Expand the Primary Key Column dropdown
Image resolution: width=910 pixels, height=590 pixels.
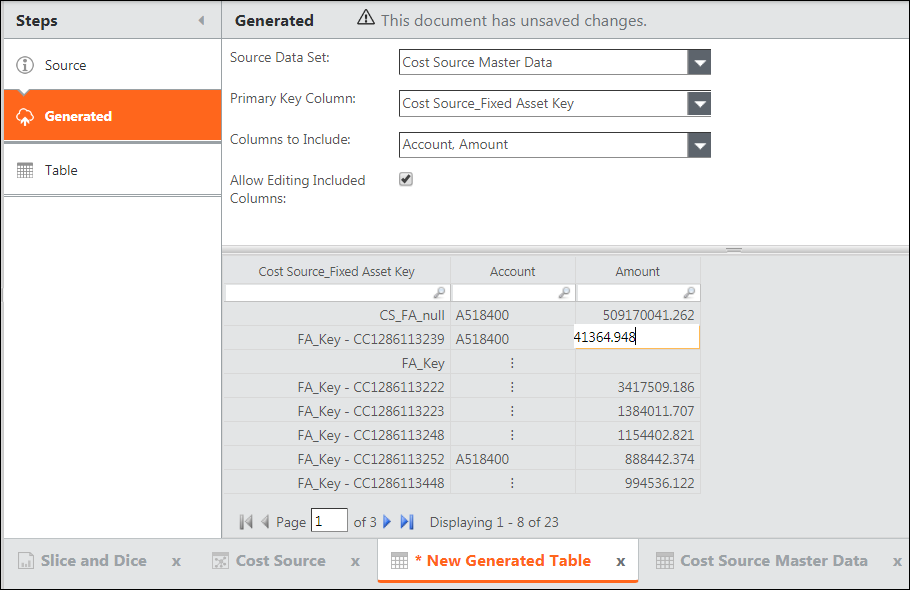699,103
